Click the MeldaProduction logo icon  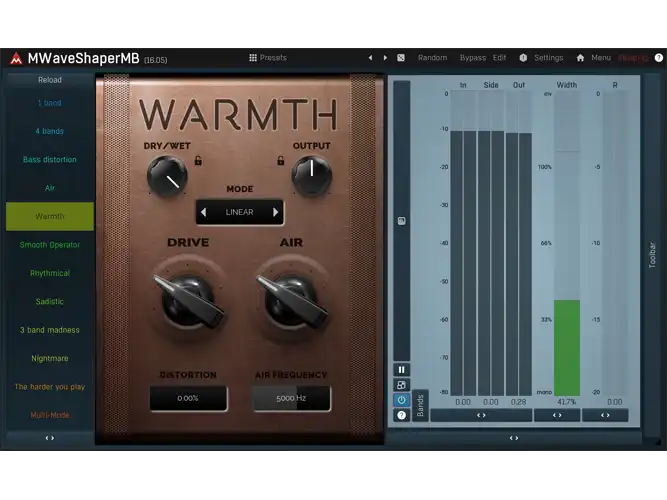pyautogui.click(x=16, y=58)
